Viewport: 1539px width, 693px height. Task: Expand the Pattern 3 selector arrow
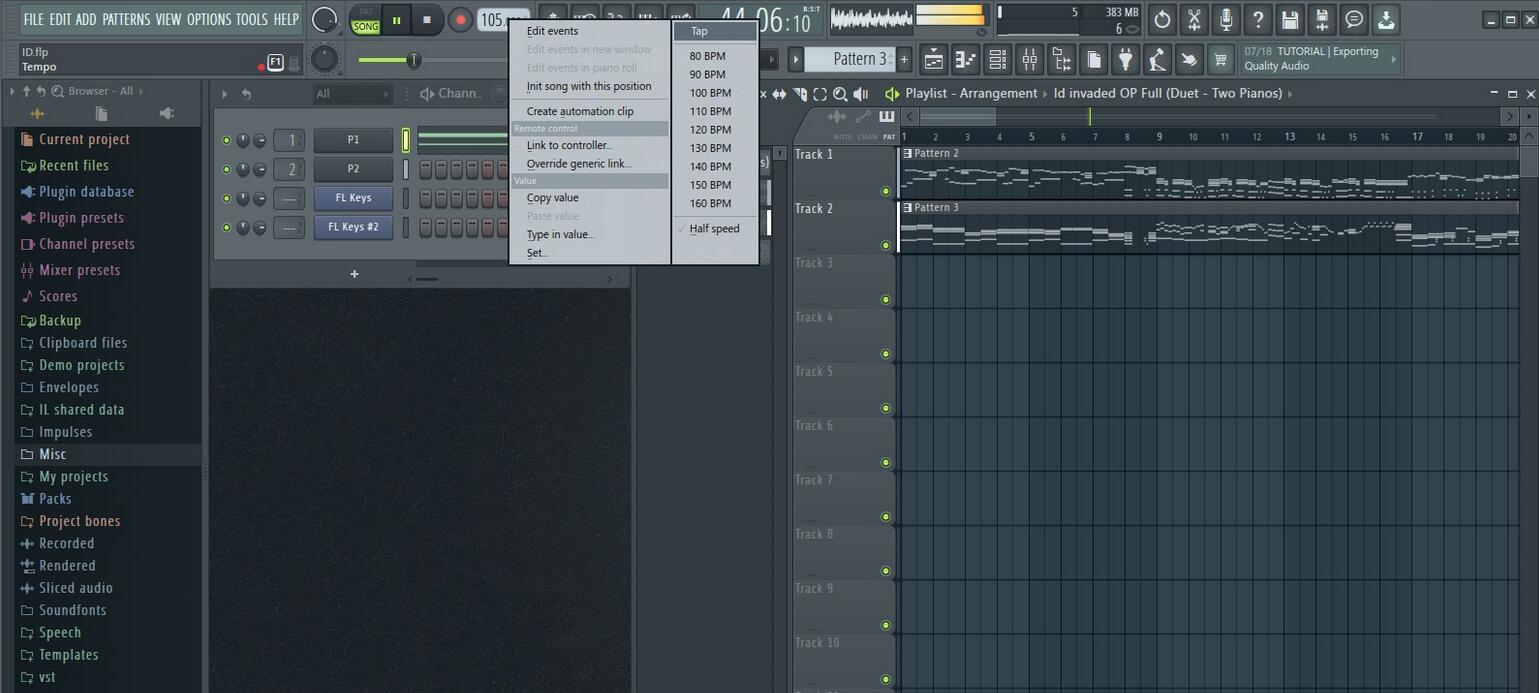click(796, 60)
